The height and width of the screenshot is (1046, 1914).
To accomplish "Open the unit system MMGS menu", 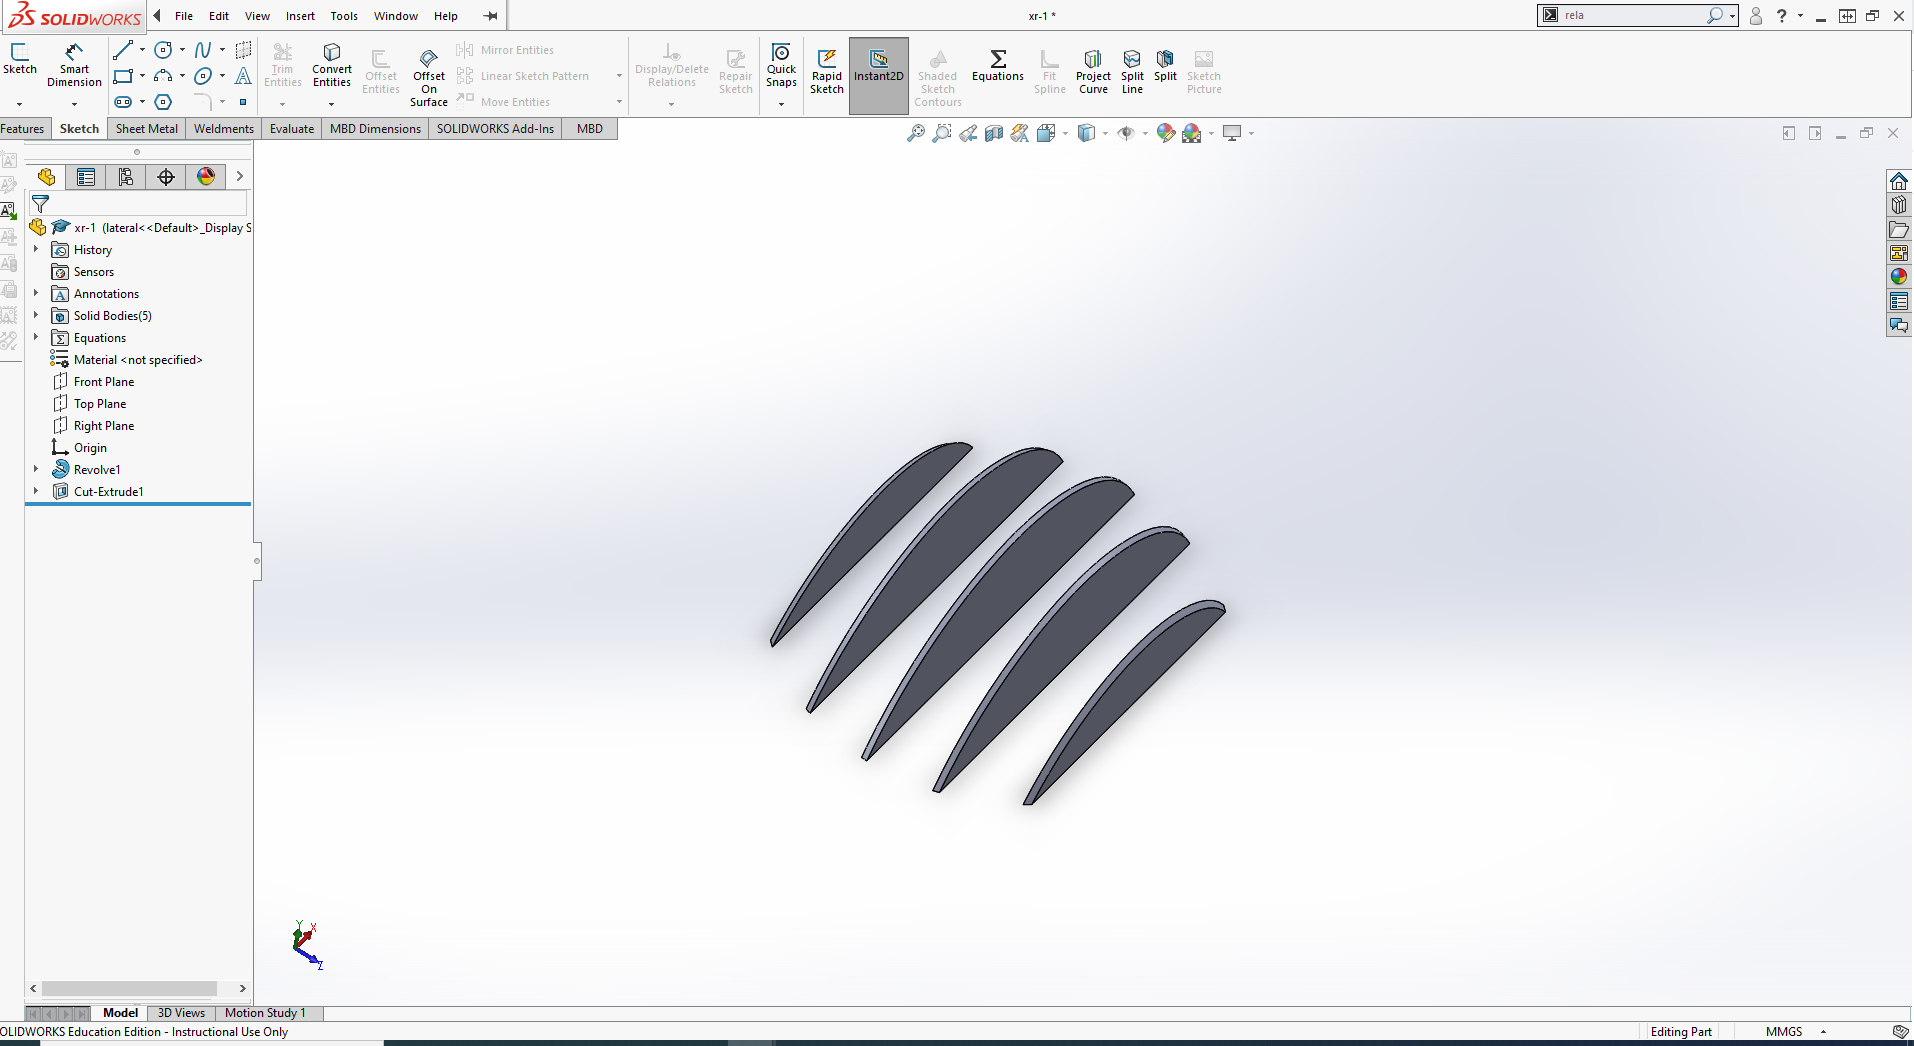I will pos(1795,1032).
